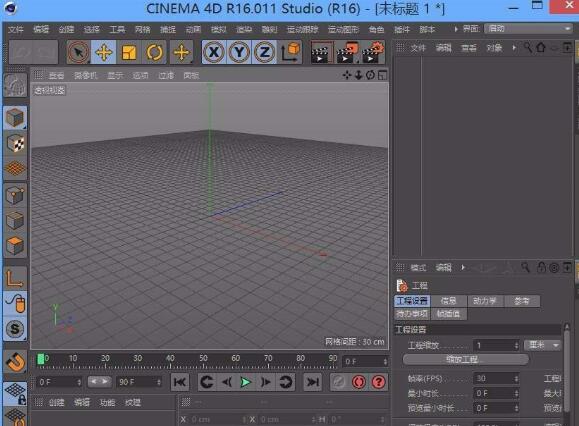Expand Object Manager menu overflow arrow
Screen dimensions: 579x426
pos(514,48)
